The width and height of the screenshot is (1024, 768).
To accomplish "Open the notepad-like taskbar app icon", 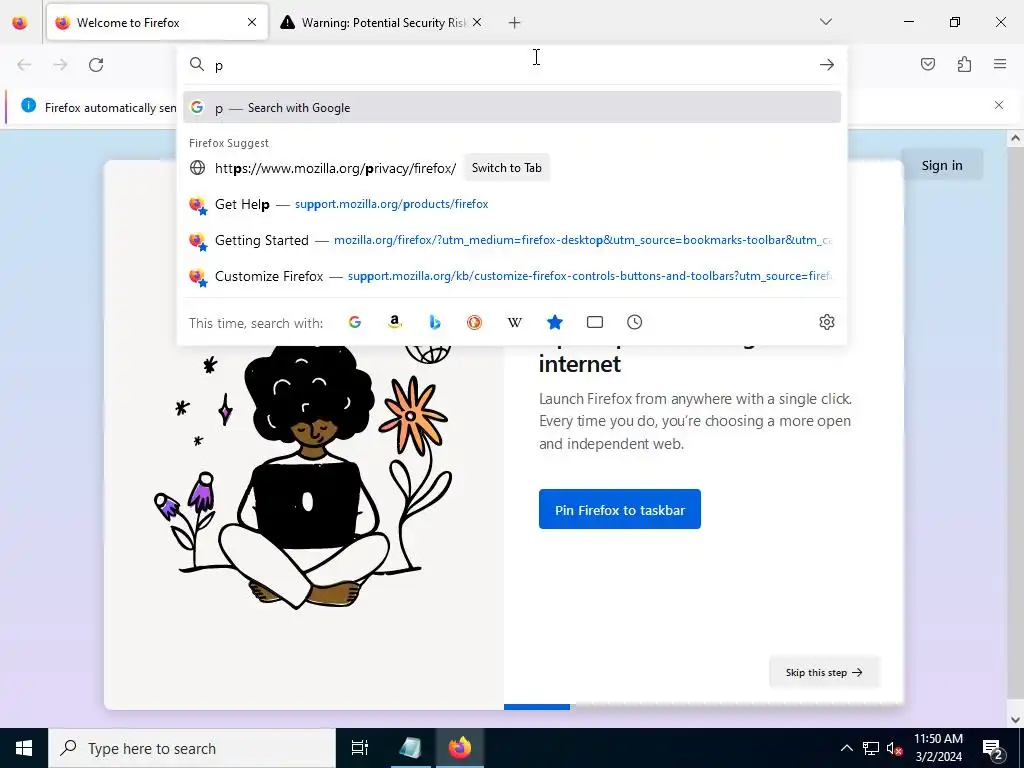I will click(x=410, y=748).
